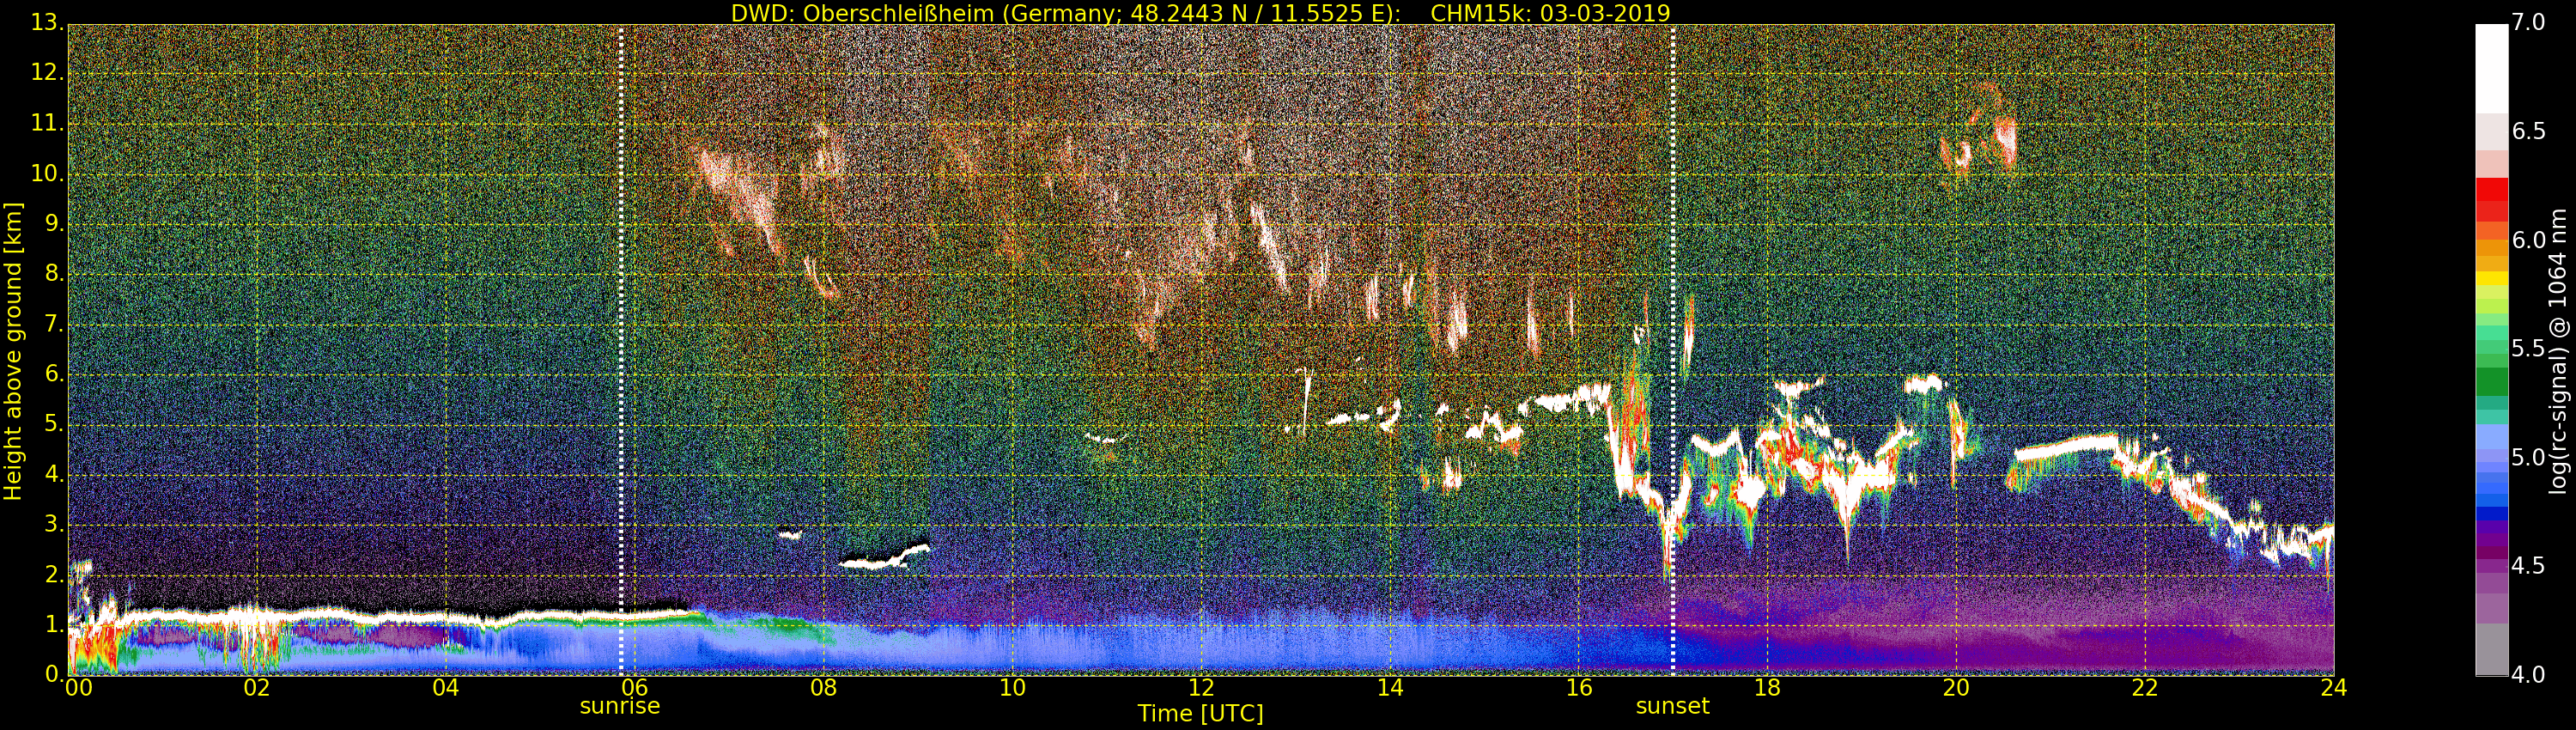The height and width of the screenshot is (730, 2576).
Task: Click the 'Time [UTC]' axis label
Action: tap(1200, 714)
